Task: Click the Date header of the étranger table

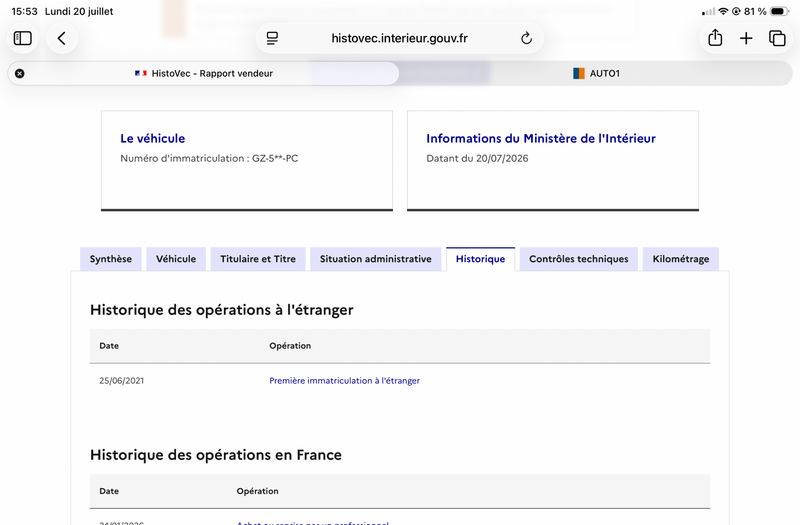Action: [x=109, y=346]
